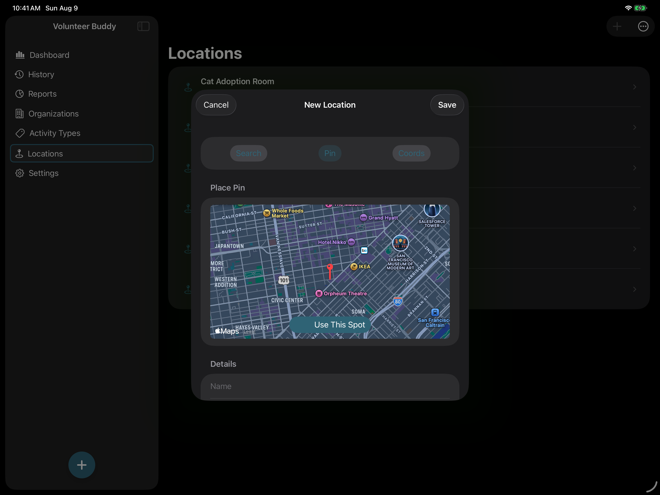The width and height of the screenshot is (660, 495).
Task: Tap the Whole Foods Market map marker
Action: coord(266,213)
